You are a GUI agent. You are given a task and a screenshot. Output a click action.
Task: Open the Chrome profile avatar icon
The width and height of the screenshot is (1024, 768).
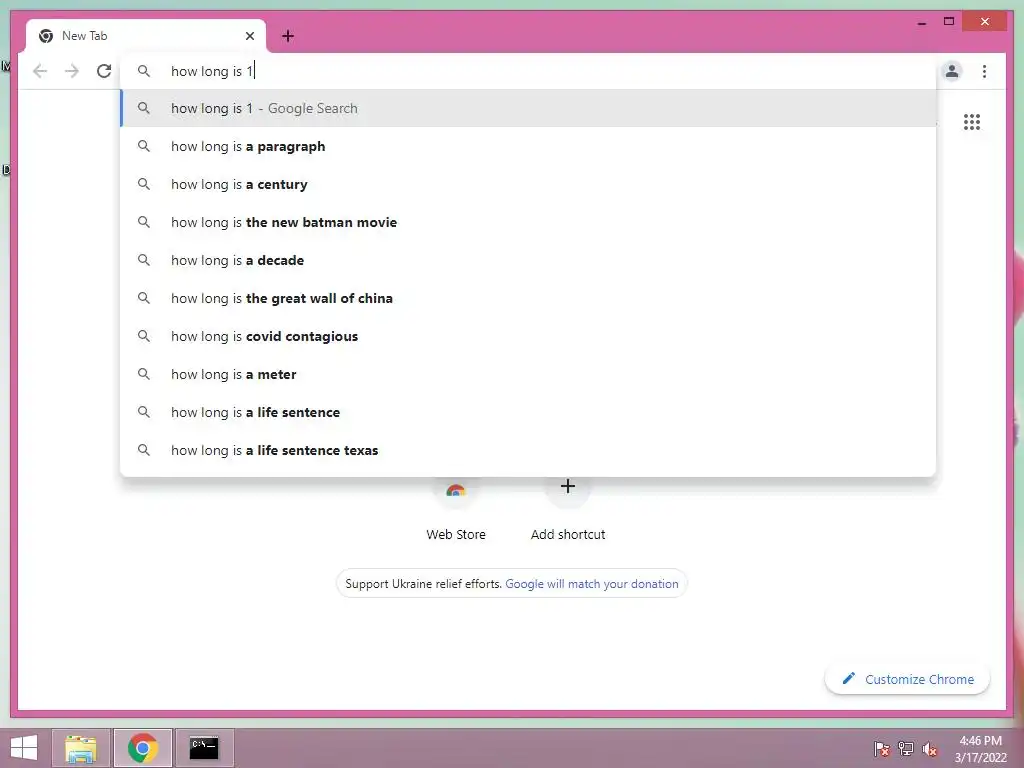click(x=952, y=71)
